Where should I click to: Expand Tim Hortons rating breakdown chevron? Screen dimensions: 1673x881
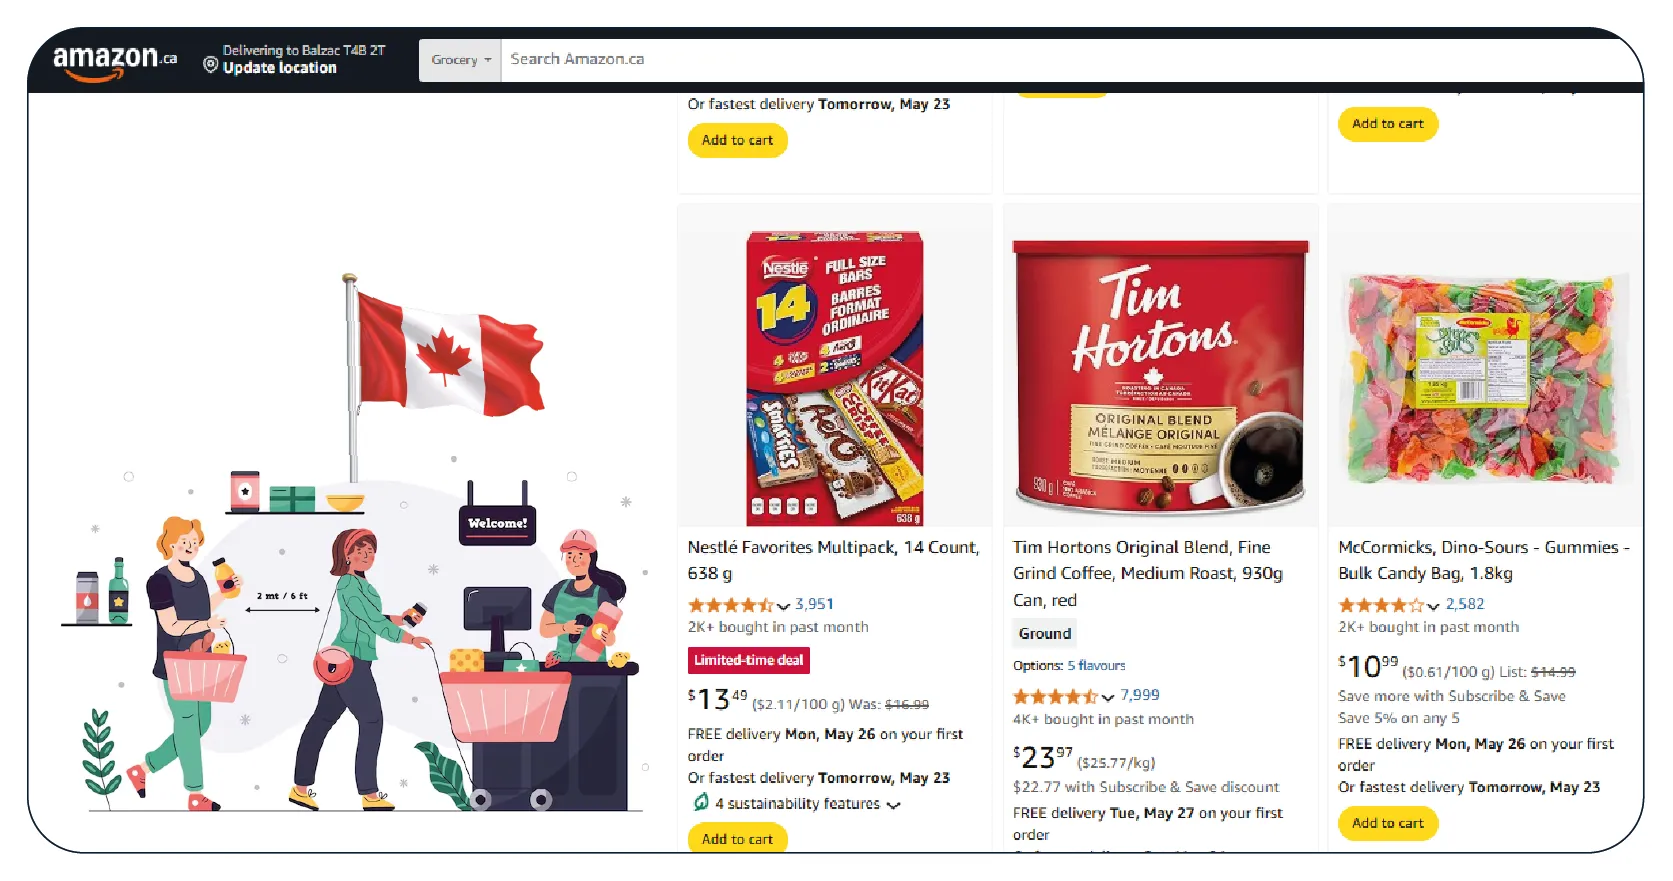1108,697
